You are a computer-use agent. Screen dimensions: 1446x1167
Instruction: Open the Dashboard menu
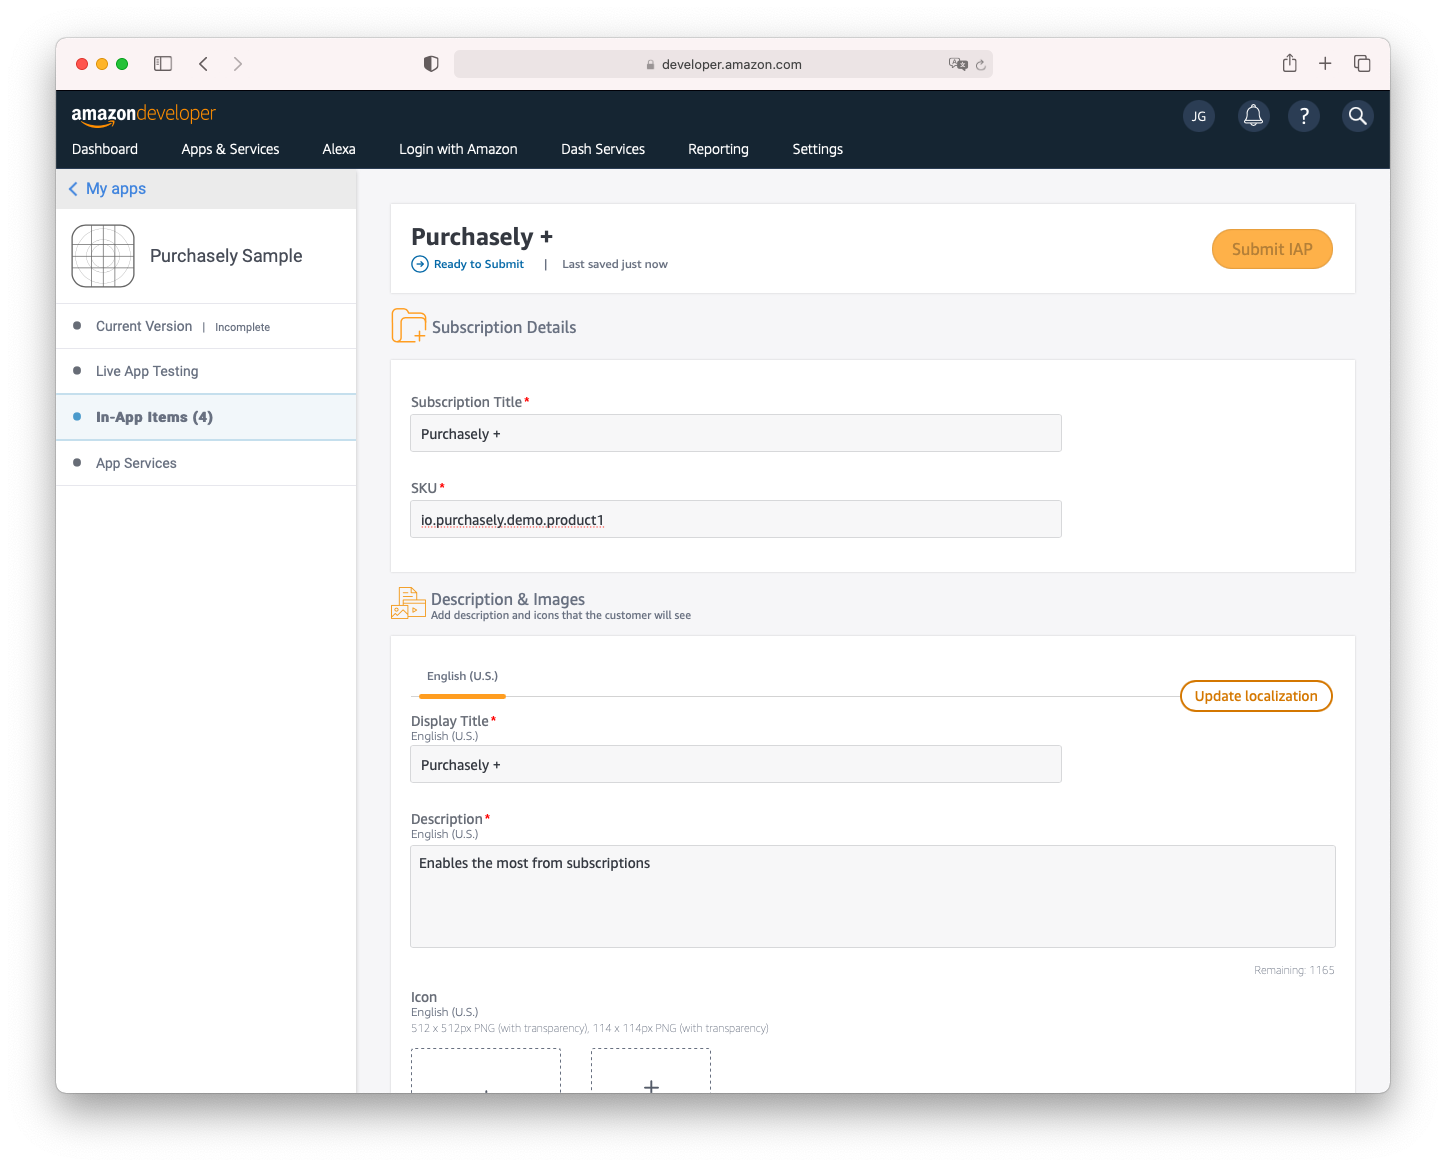point(105,149)
